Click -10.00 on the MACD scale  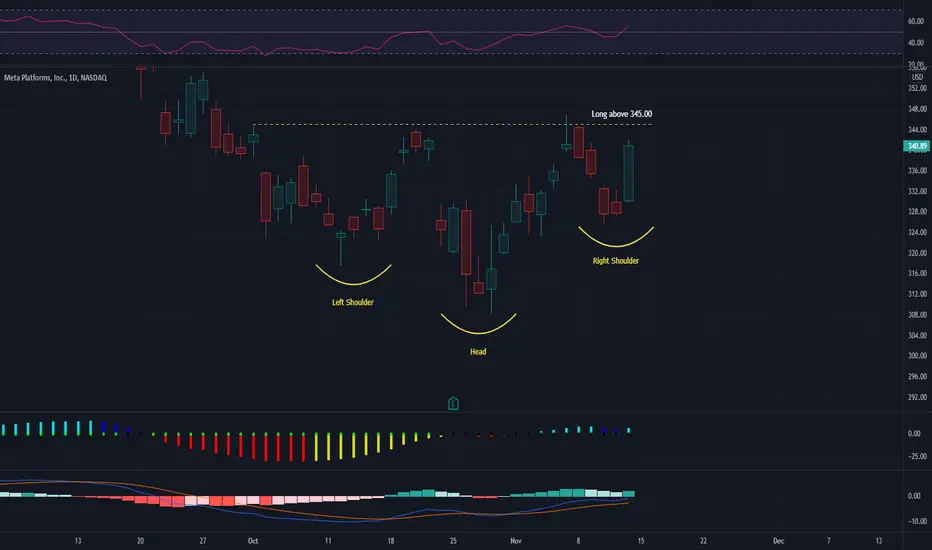click(917, 521)
